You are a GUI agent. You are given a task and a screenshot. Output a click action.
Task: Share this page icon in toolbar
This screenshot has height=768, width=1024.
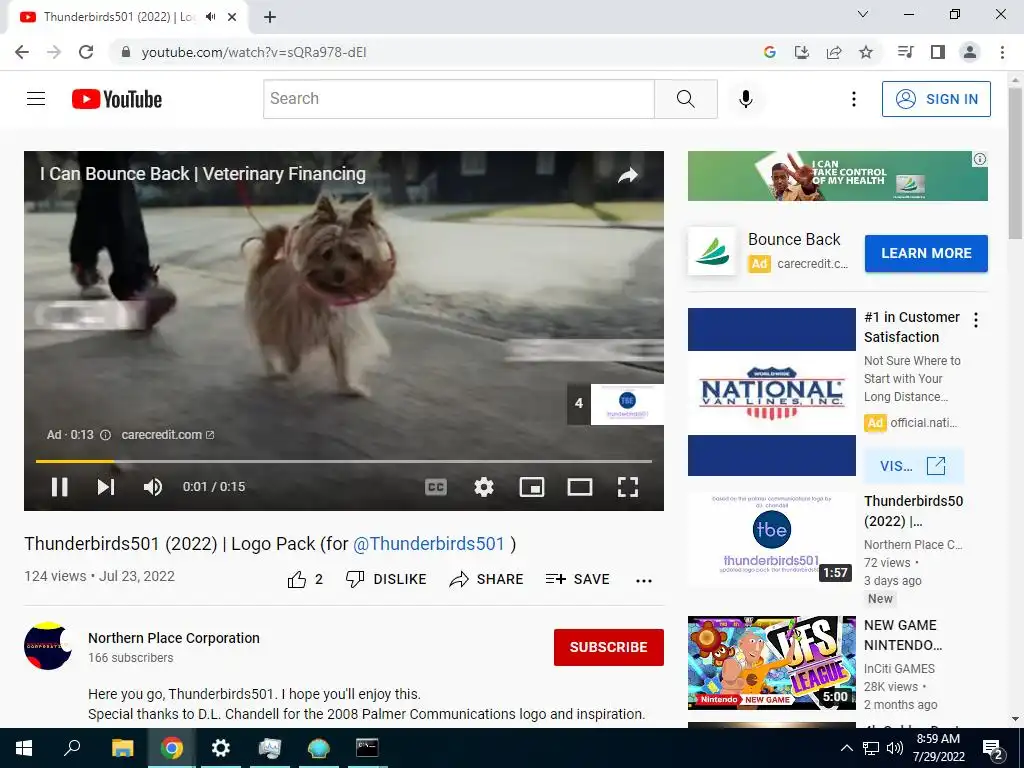[834, 52]
